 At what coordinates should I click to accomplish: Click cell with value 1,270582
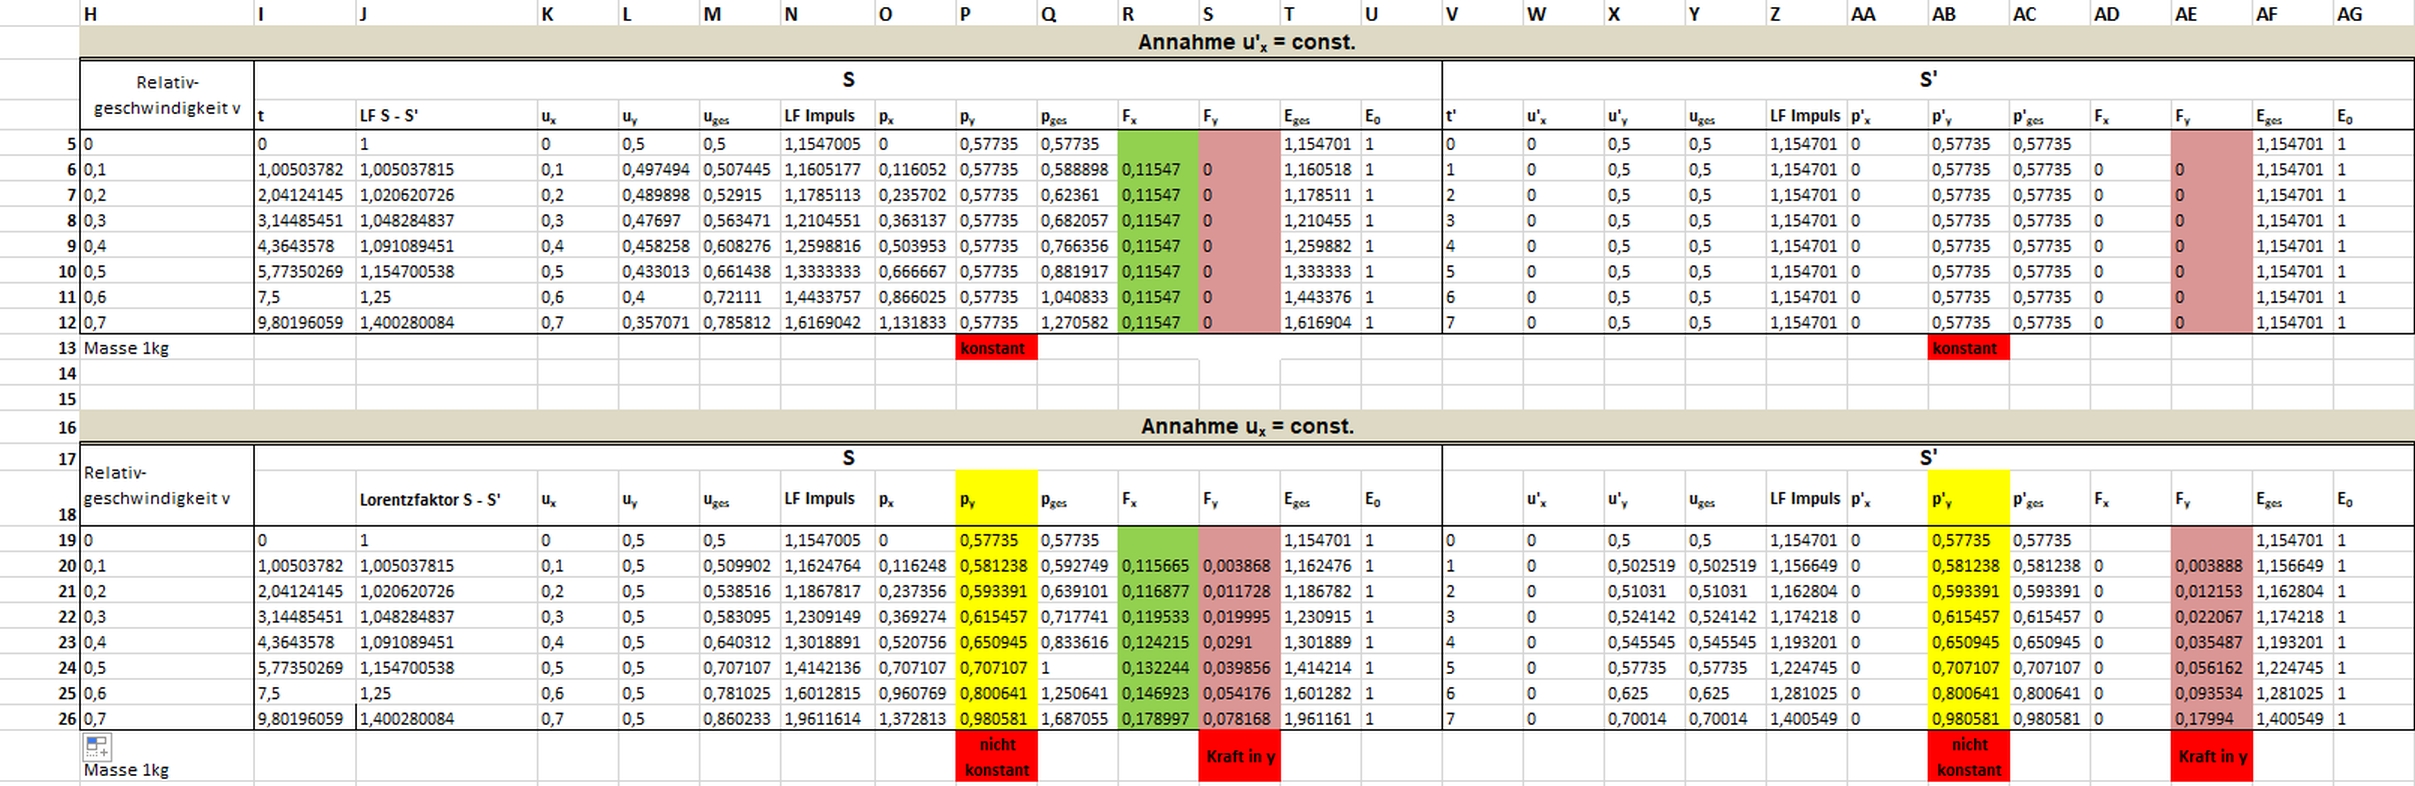(x=1077, y=323)
